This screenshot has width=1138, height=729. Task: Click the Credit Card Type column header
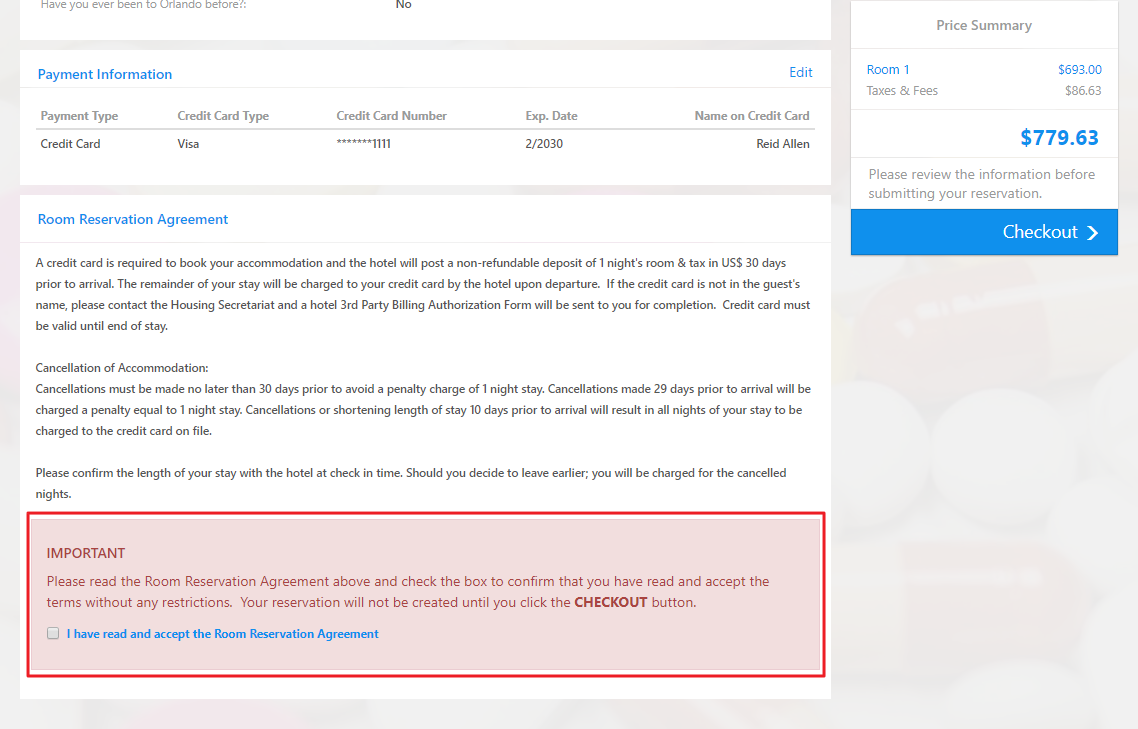click(x=223, y=115)
